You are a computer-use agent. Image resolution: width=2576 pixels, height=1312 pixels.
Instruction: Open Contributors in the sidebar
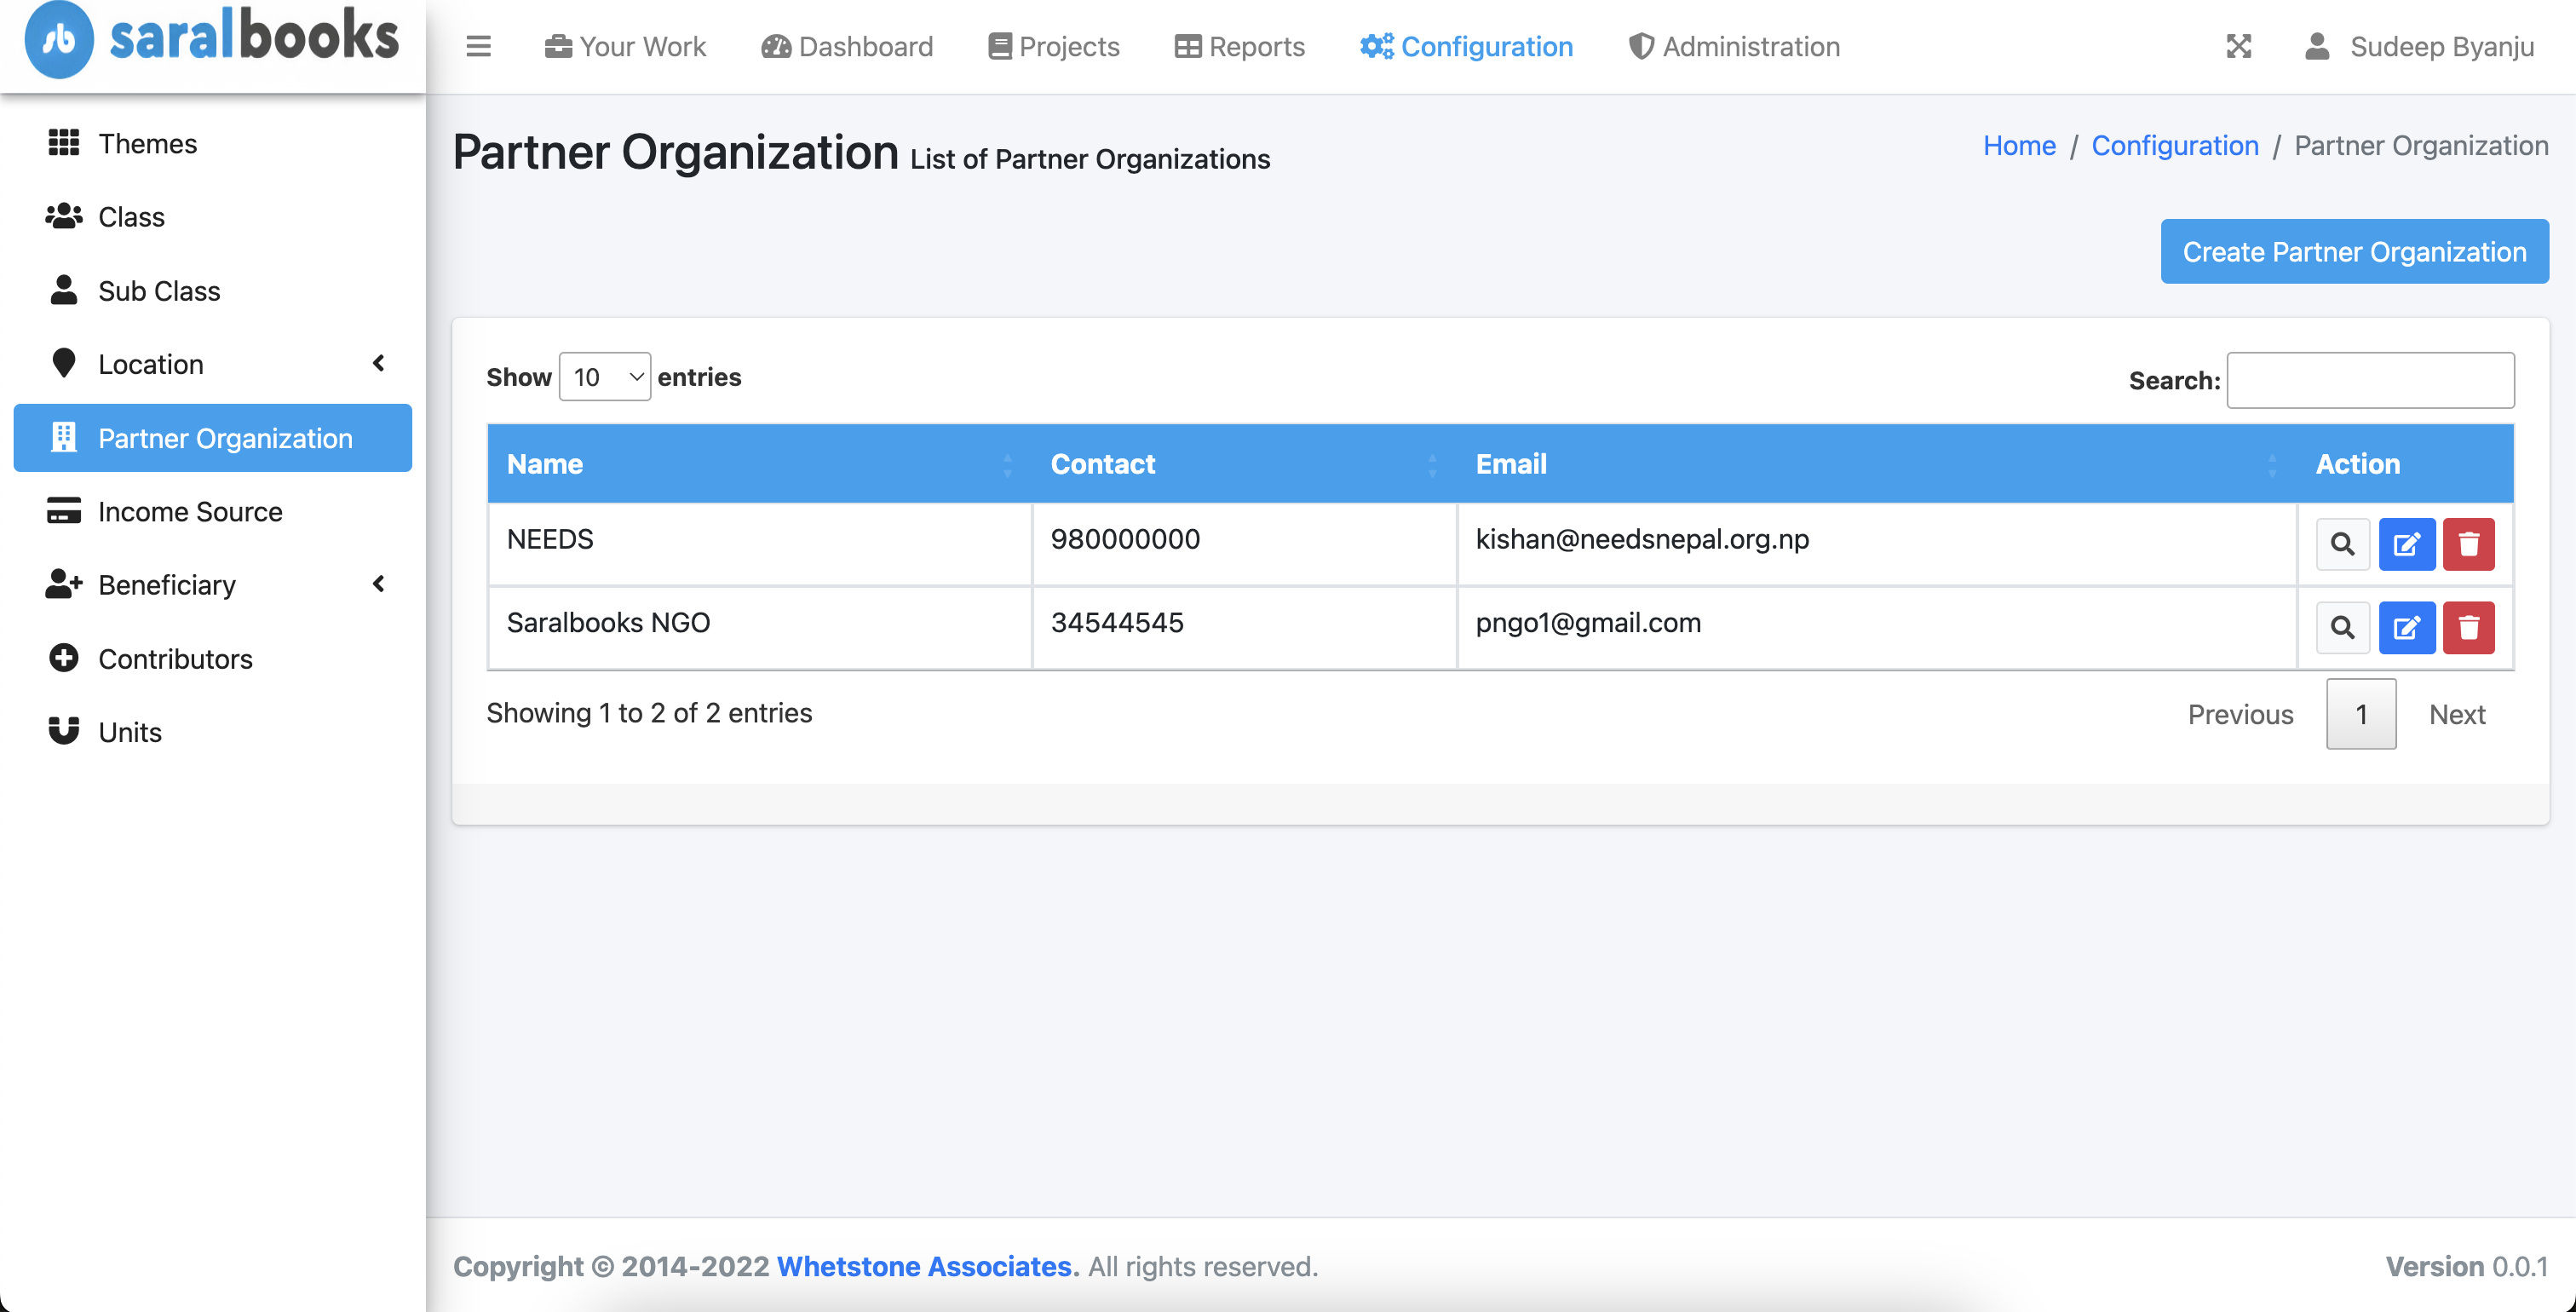pos(213,658)
